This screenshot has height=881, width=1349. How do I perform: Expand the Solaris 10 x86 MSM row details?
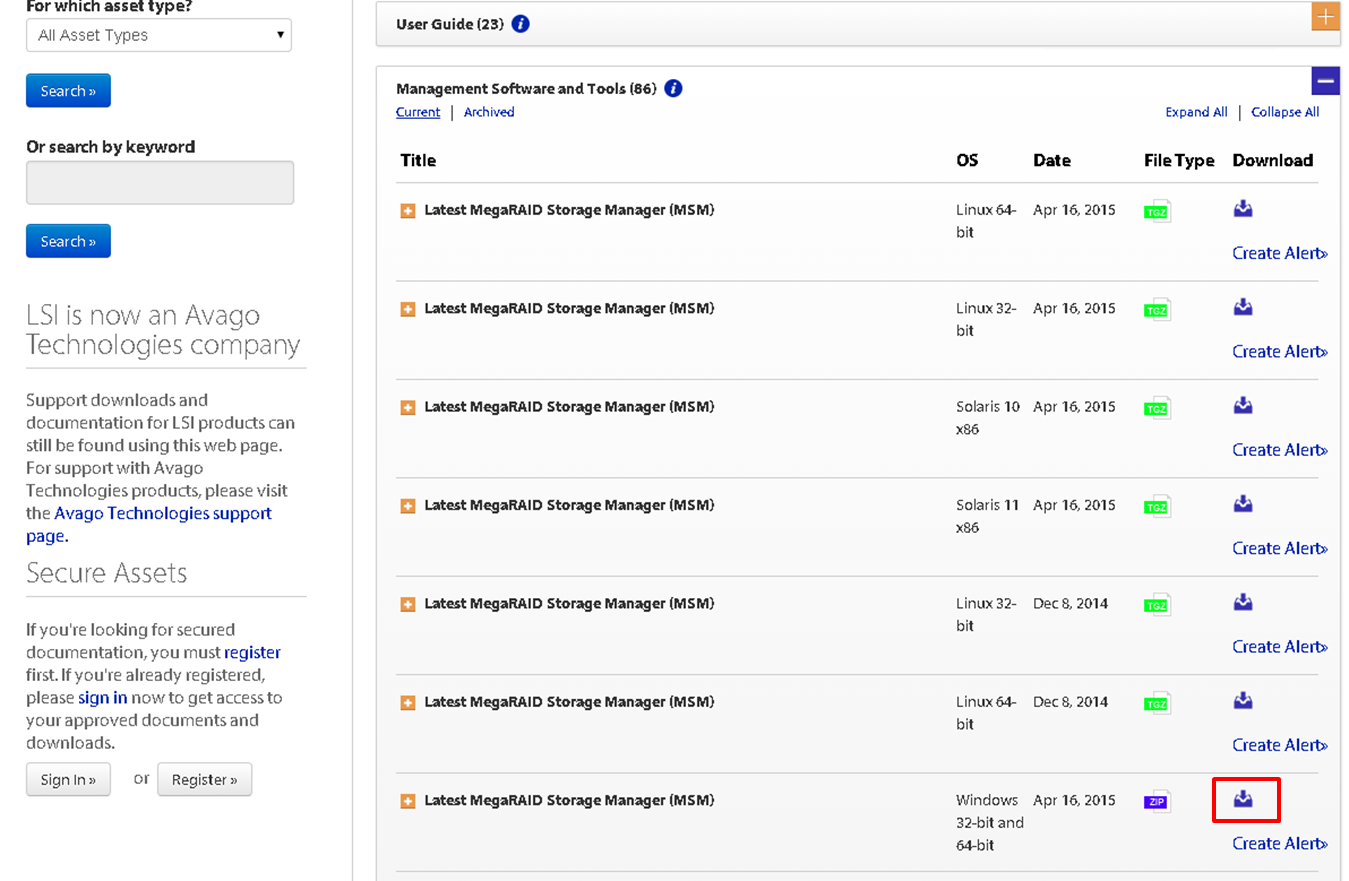(408, 408)
